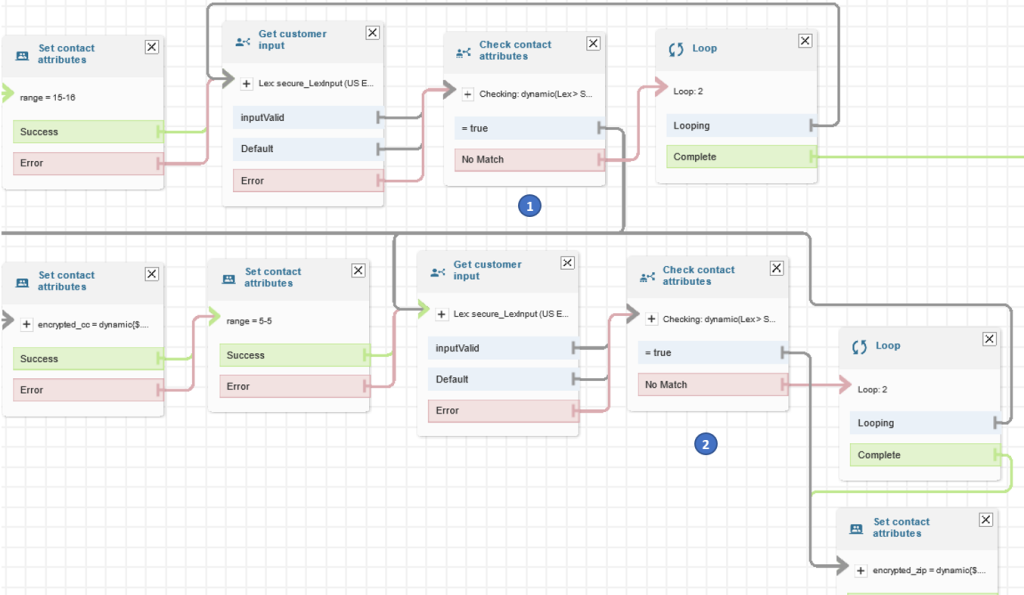Expand the Checking dynamic parameter in top row
1024x595 pixels.
point(466,92)
